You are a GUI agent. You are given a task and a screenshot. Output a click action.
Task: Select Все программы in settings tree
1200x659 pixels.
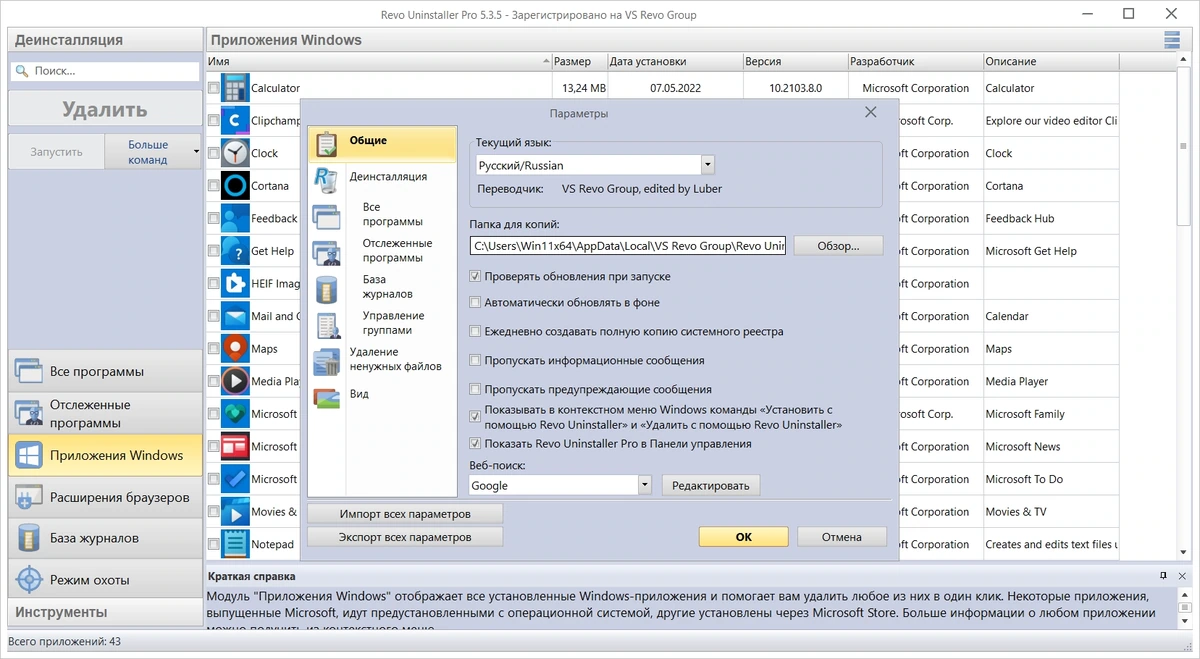click(x=392, y=214)
